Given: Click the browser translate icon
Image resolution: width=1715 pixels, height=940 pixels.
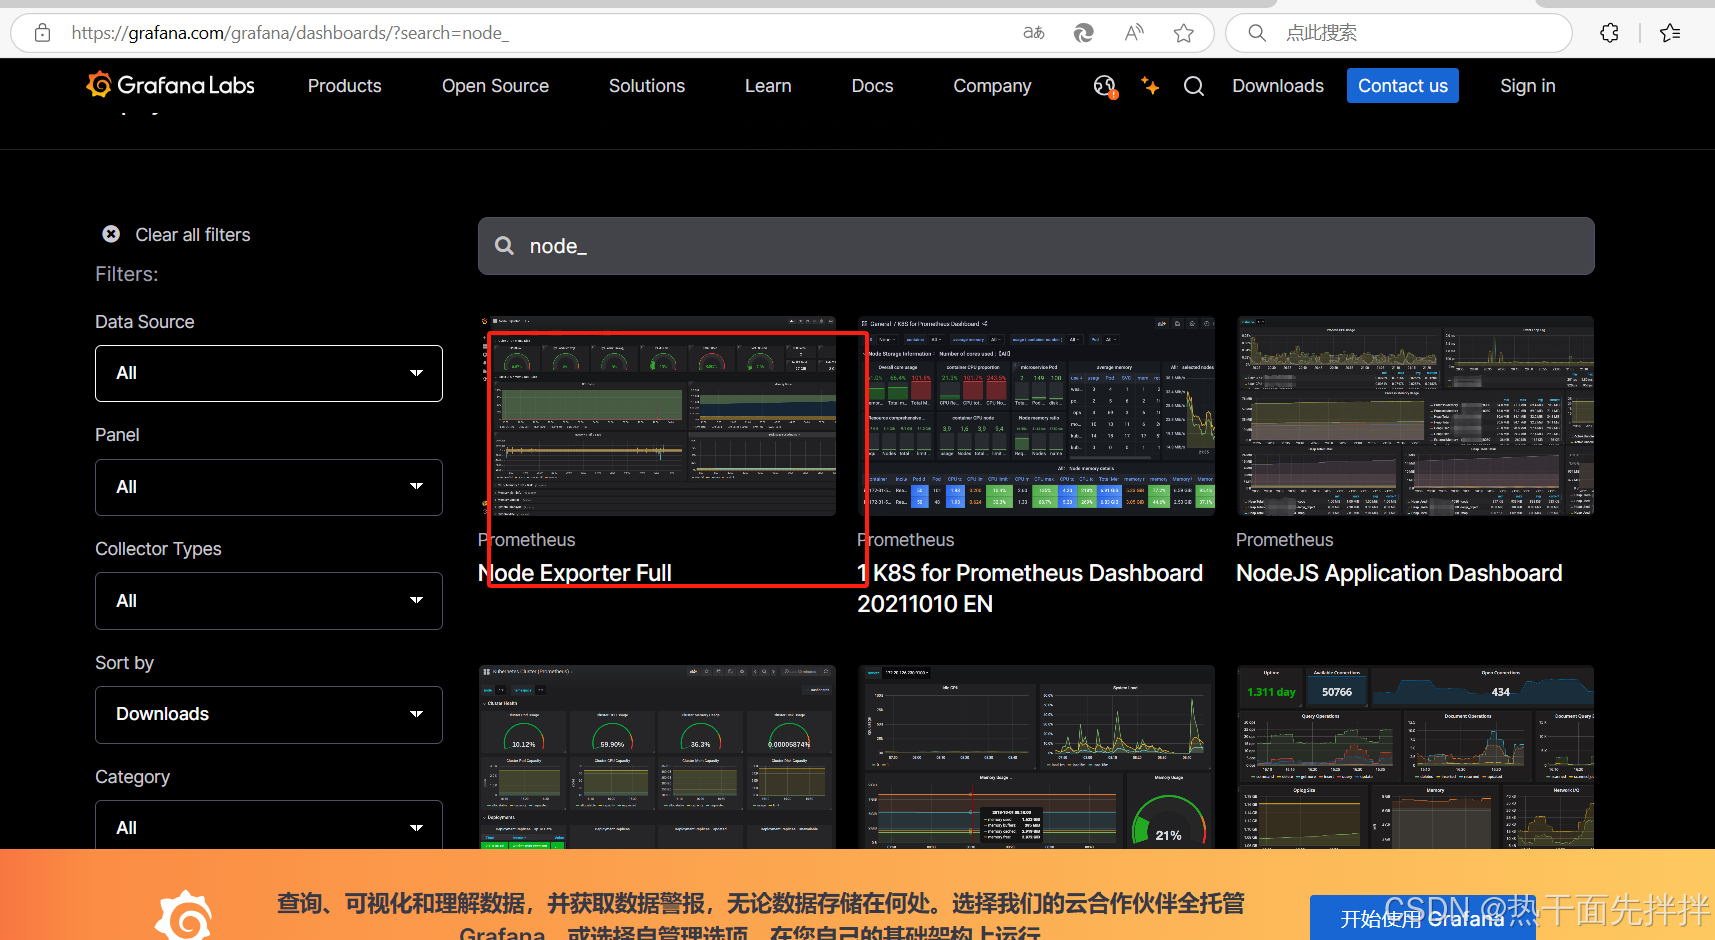Looking at the screenshot, I should click(x=1034, y=33).
